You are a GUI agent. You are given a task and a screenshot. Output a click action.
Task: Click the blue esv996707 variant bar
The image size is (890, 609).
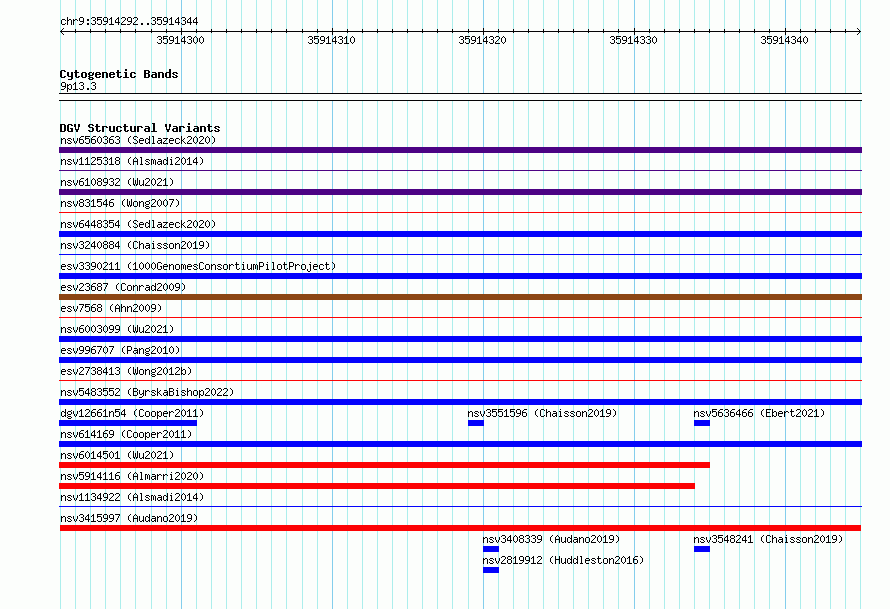[460, 360]
